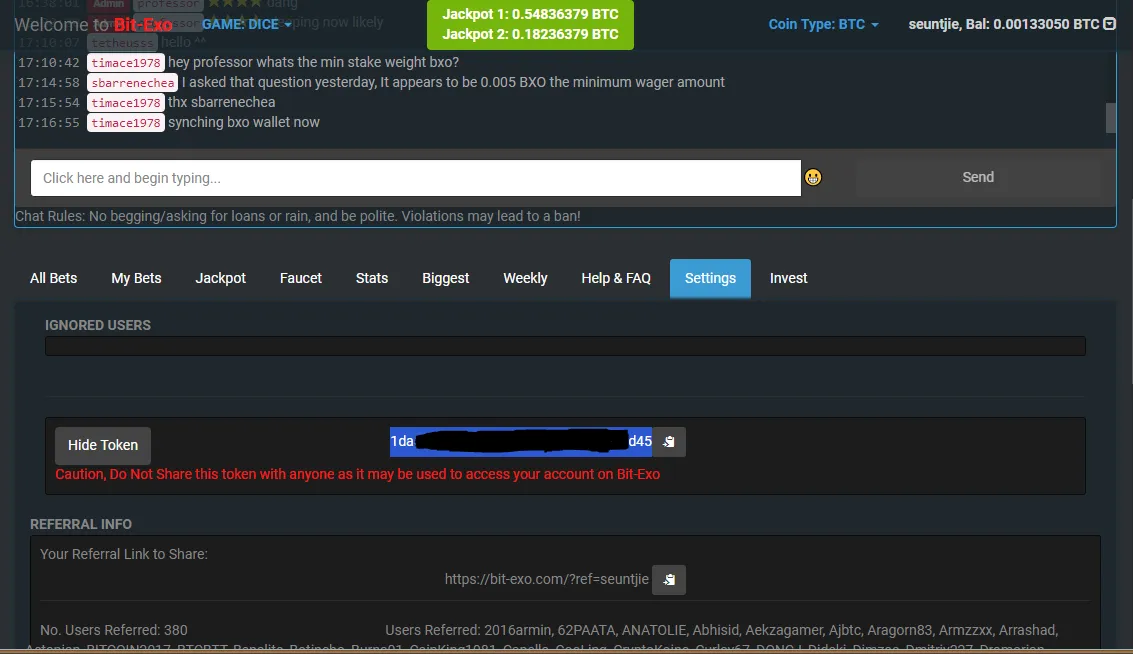Open the Help & FAQ tab
The width and height of the screenshot is (1133, 654).
pos(616,278)
